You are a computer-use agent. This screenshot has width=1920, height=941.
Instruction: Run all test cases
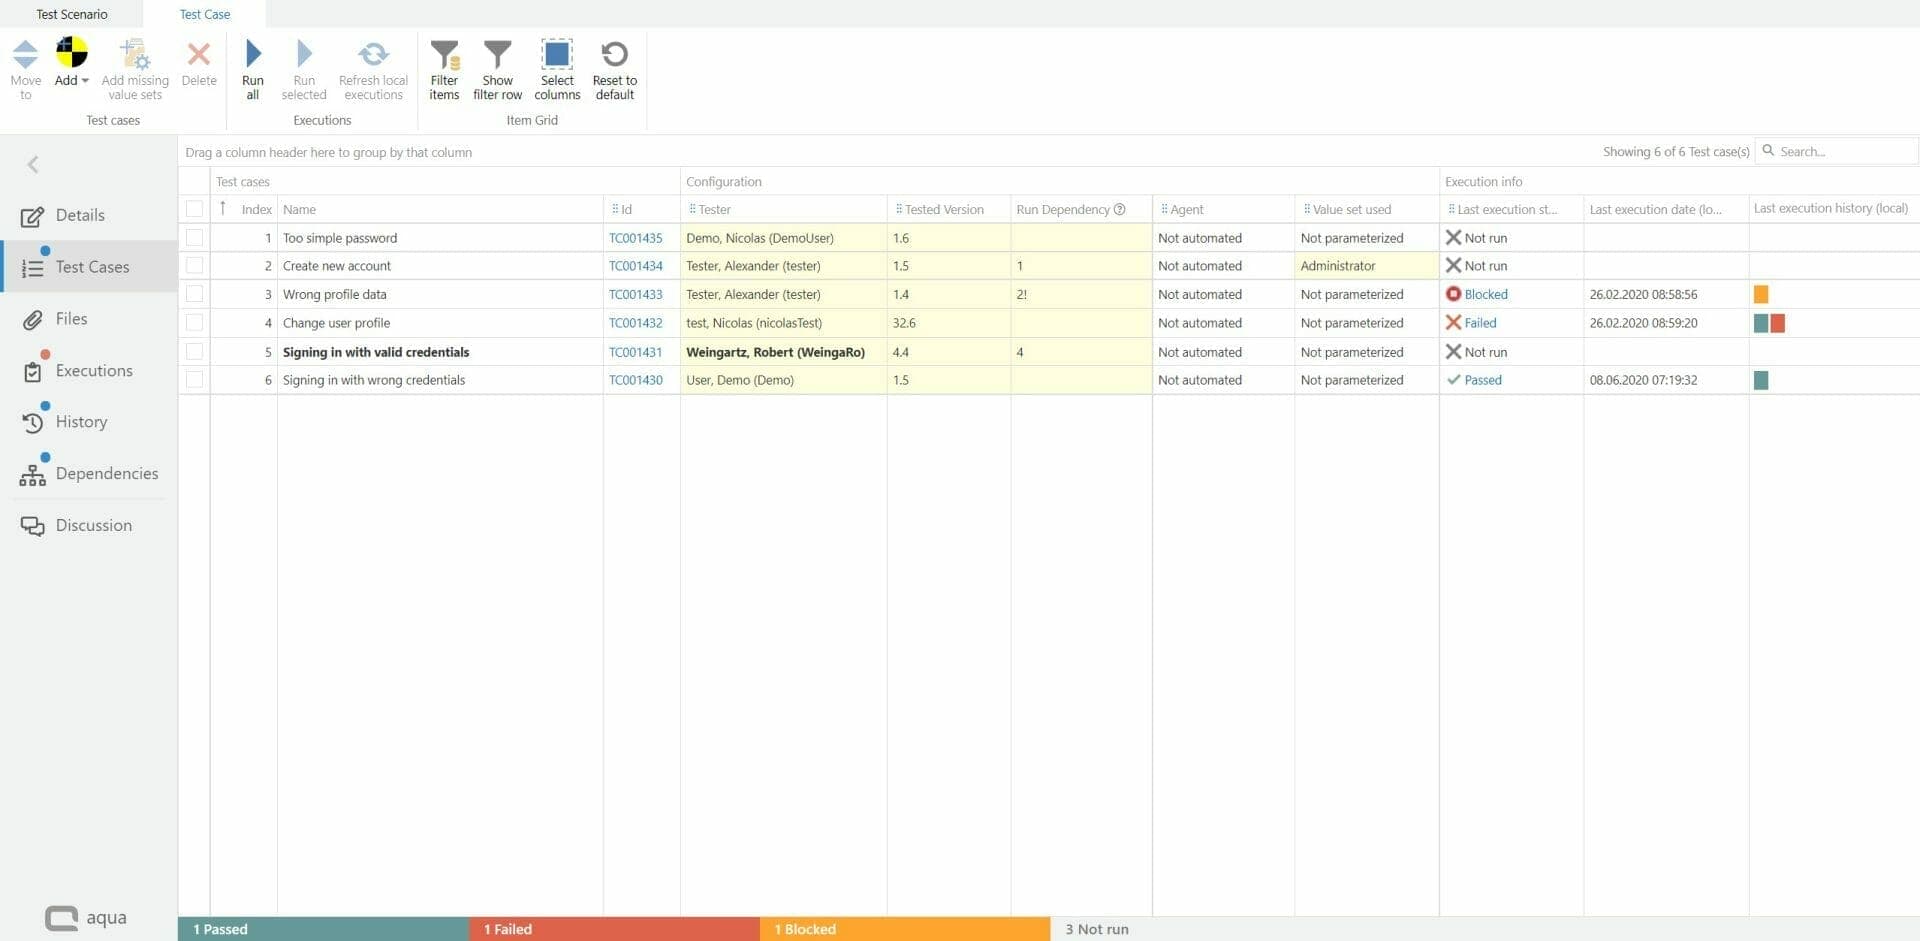click(x=253, y=68)
